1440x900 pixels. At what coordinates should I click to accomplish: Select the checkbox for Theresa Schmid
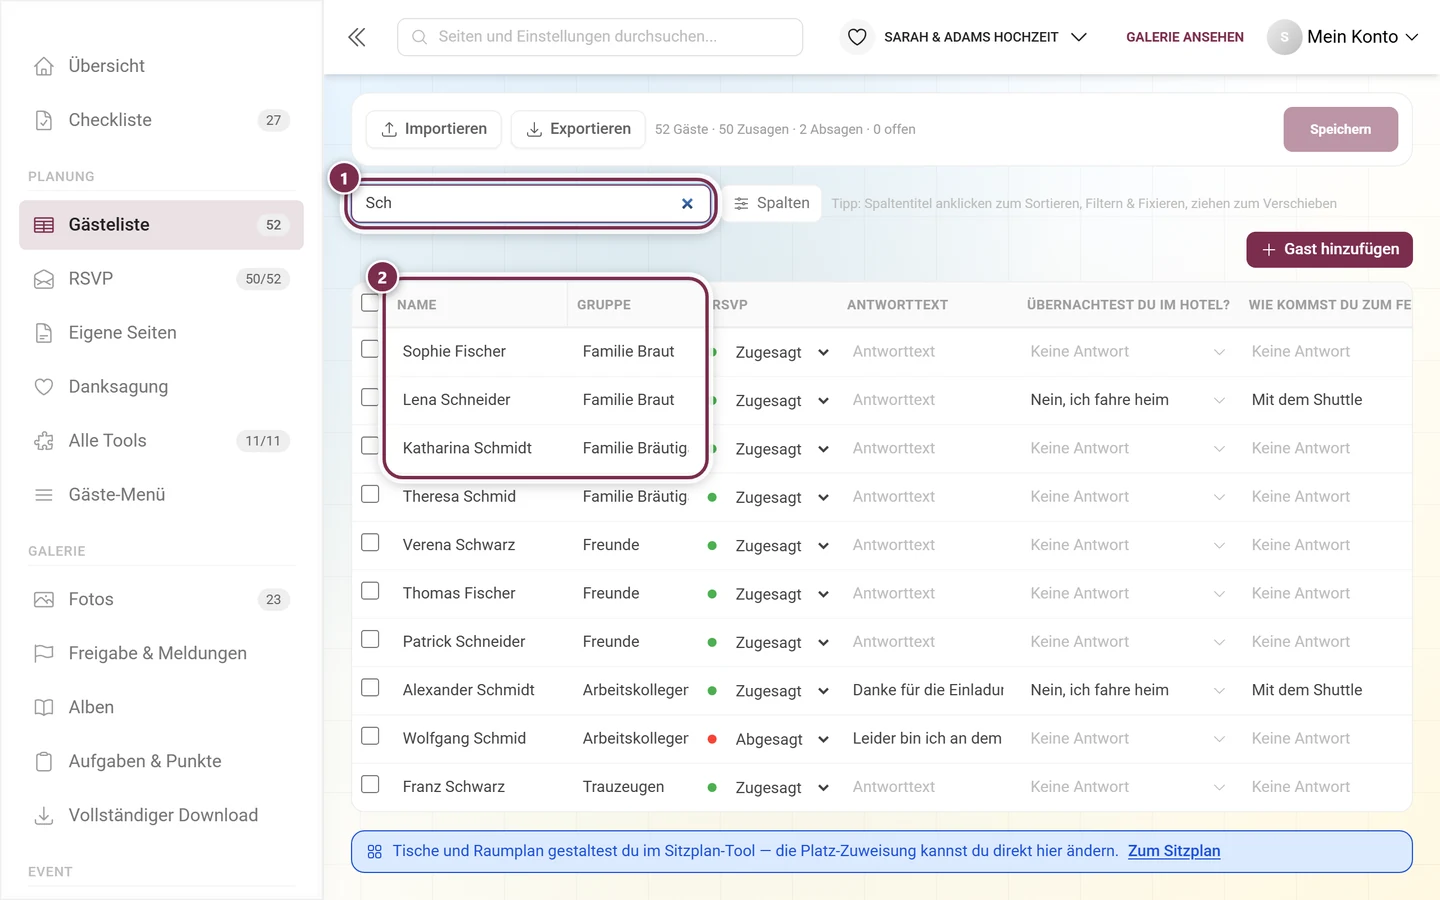tap(370, 494)
